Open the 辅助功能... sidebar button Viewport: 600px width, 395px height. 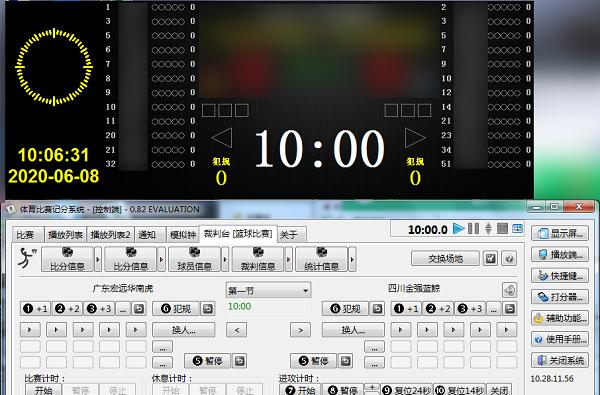[560, 318]
